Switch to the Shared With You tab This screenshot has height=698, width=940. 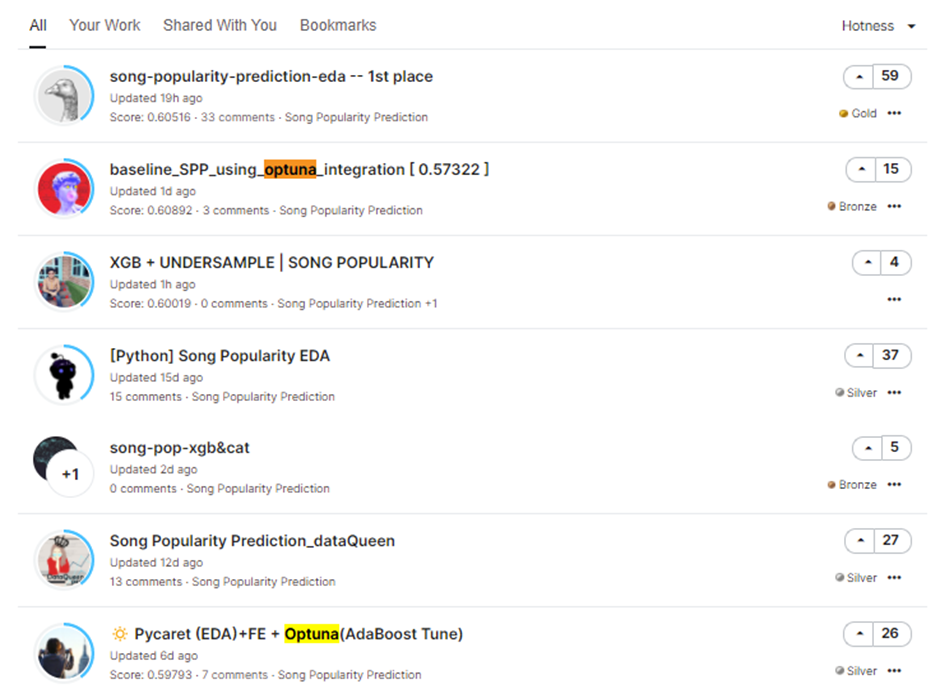coord(220,25)
